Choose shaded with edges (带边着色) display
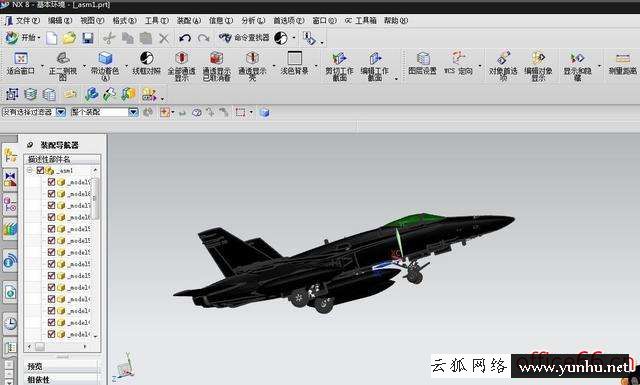 (105, 66)
